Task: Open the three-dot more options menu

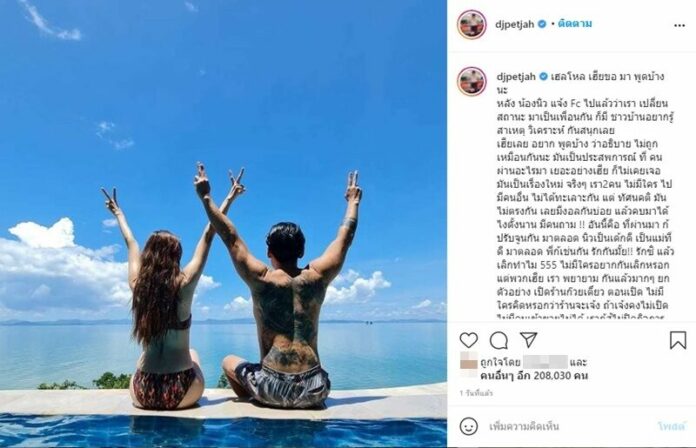Action: [679, 26]
